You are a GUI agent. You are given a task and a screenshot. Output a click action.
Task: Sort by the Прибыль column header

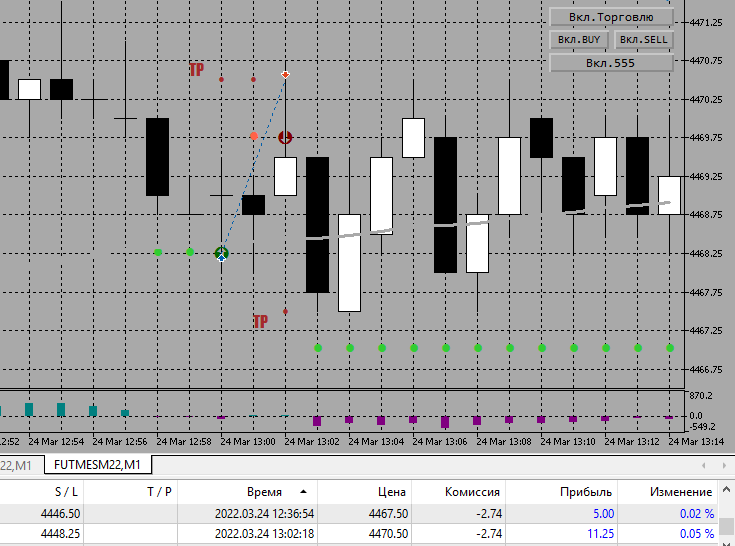[562, 492]
